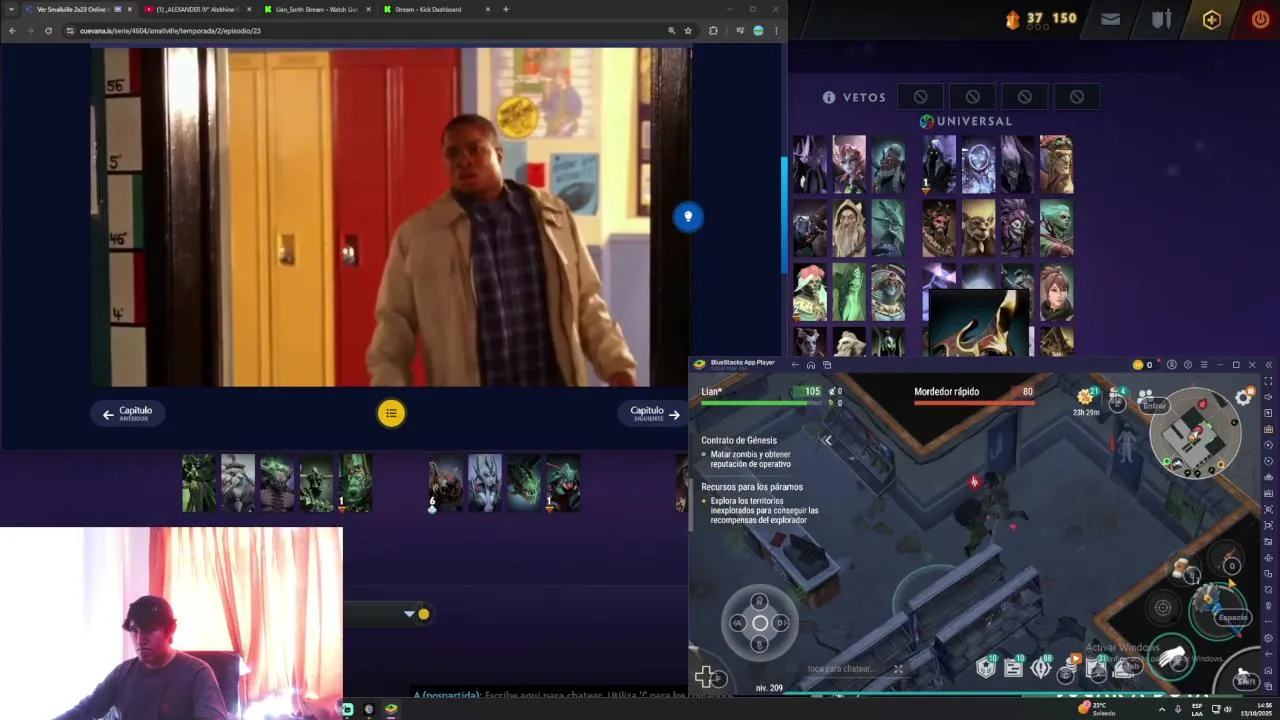Pick the yellow goblin-faced hero portrait
The image size is (1280, 720).
click(979, 228)
